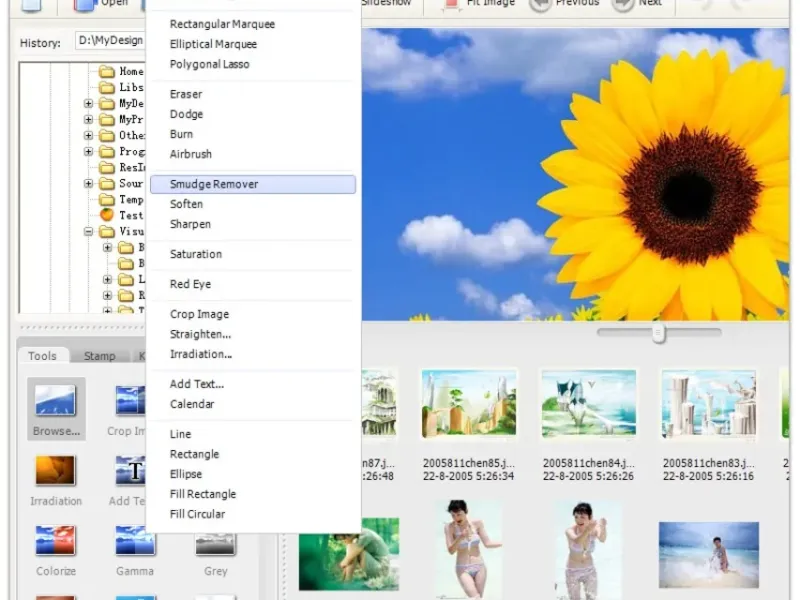Screen dimensions: 800x600
Task: Select the ResI folder in tree
Action: (121, 167)
